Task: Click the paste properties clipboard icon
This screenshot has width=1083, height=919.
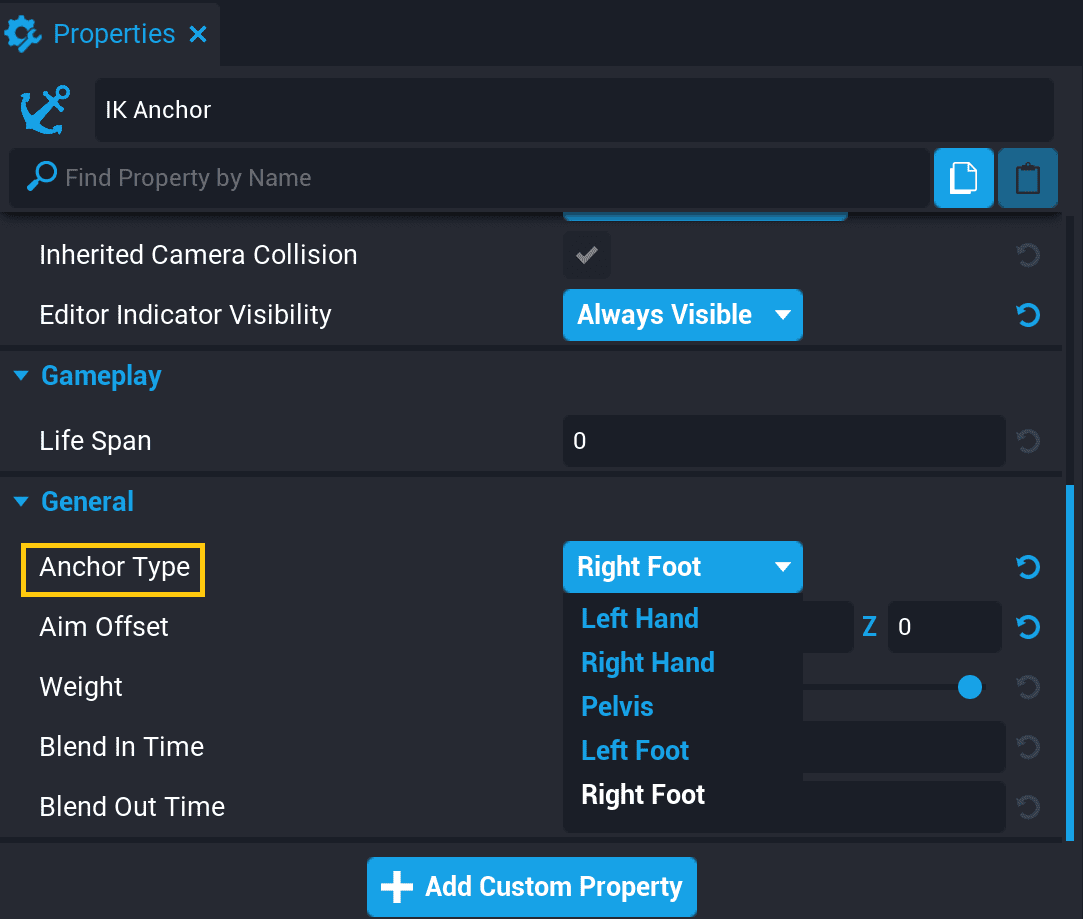Action: click(1027, 178)
